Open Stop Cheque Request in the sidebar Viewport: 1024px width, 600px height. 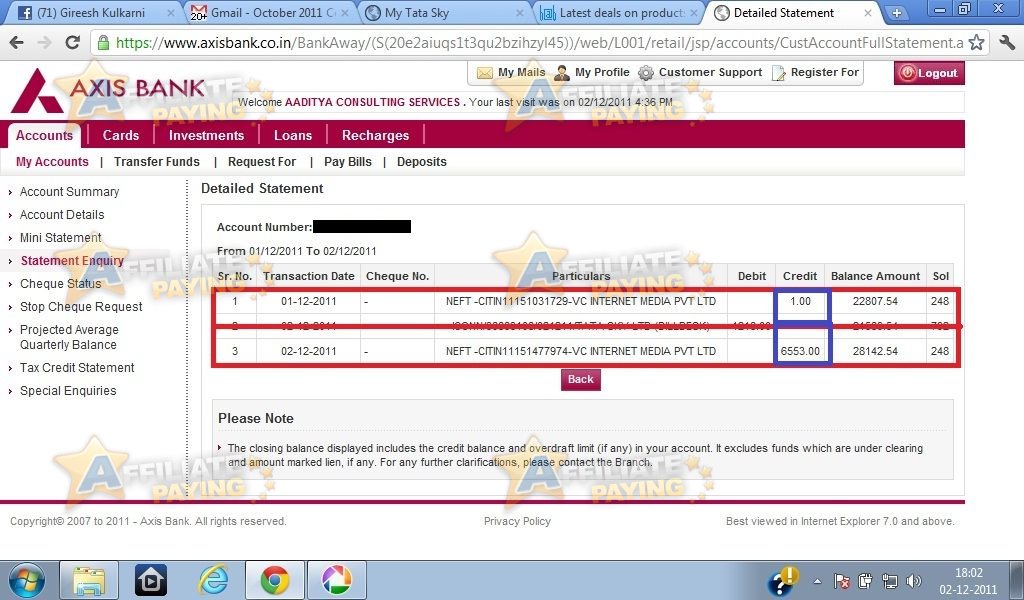point(81,307)
